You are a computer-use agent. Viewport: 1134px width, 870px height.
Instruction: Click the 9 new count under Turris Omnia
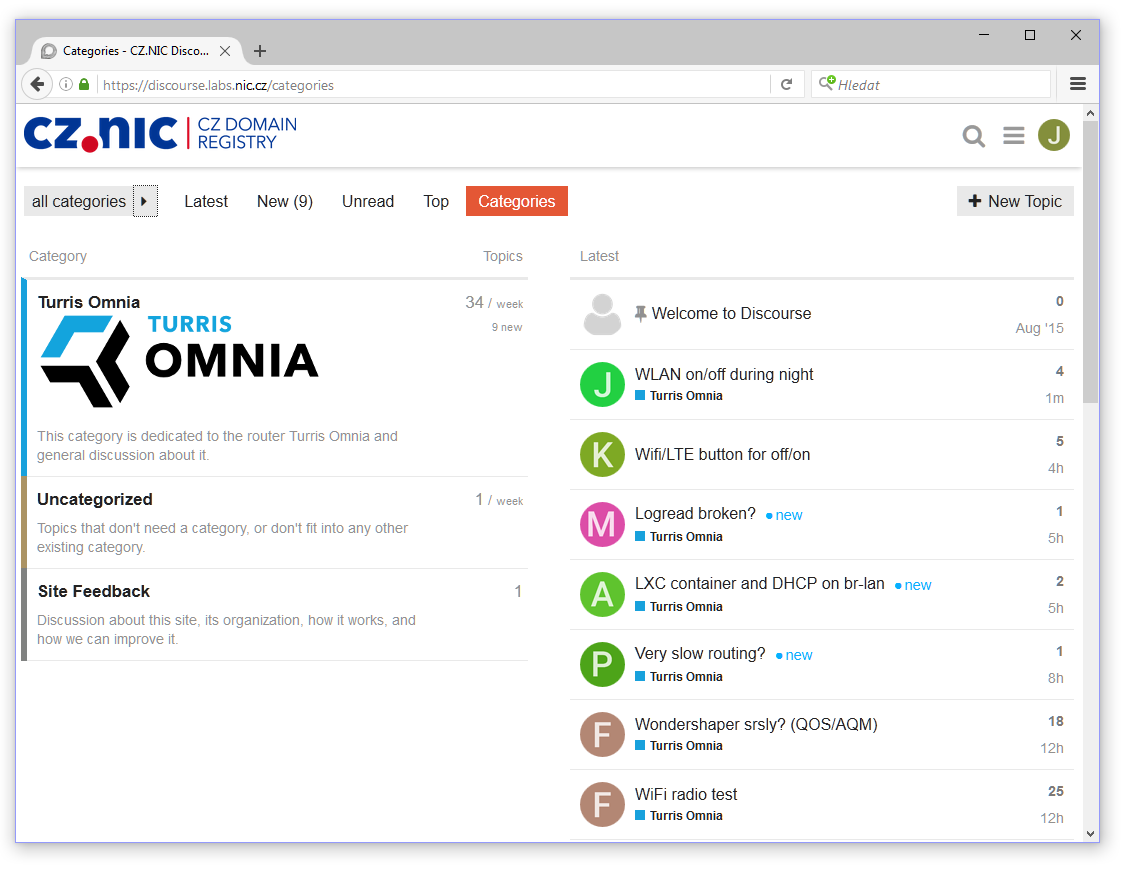point(507,327)
